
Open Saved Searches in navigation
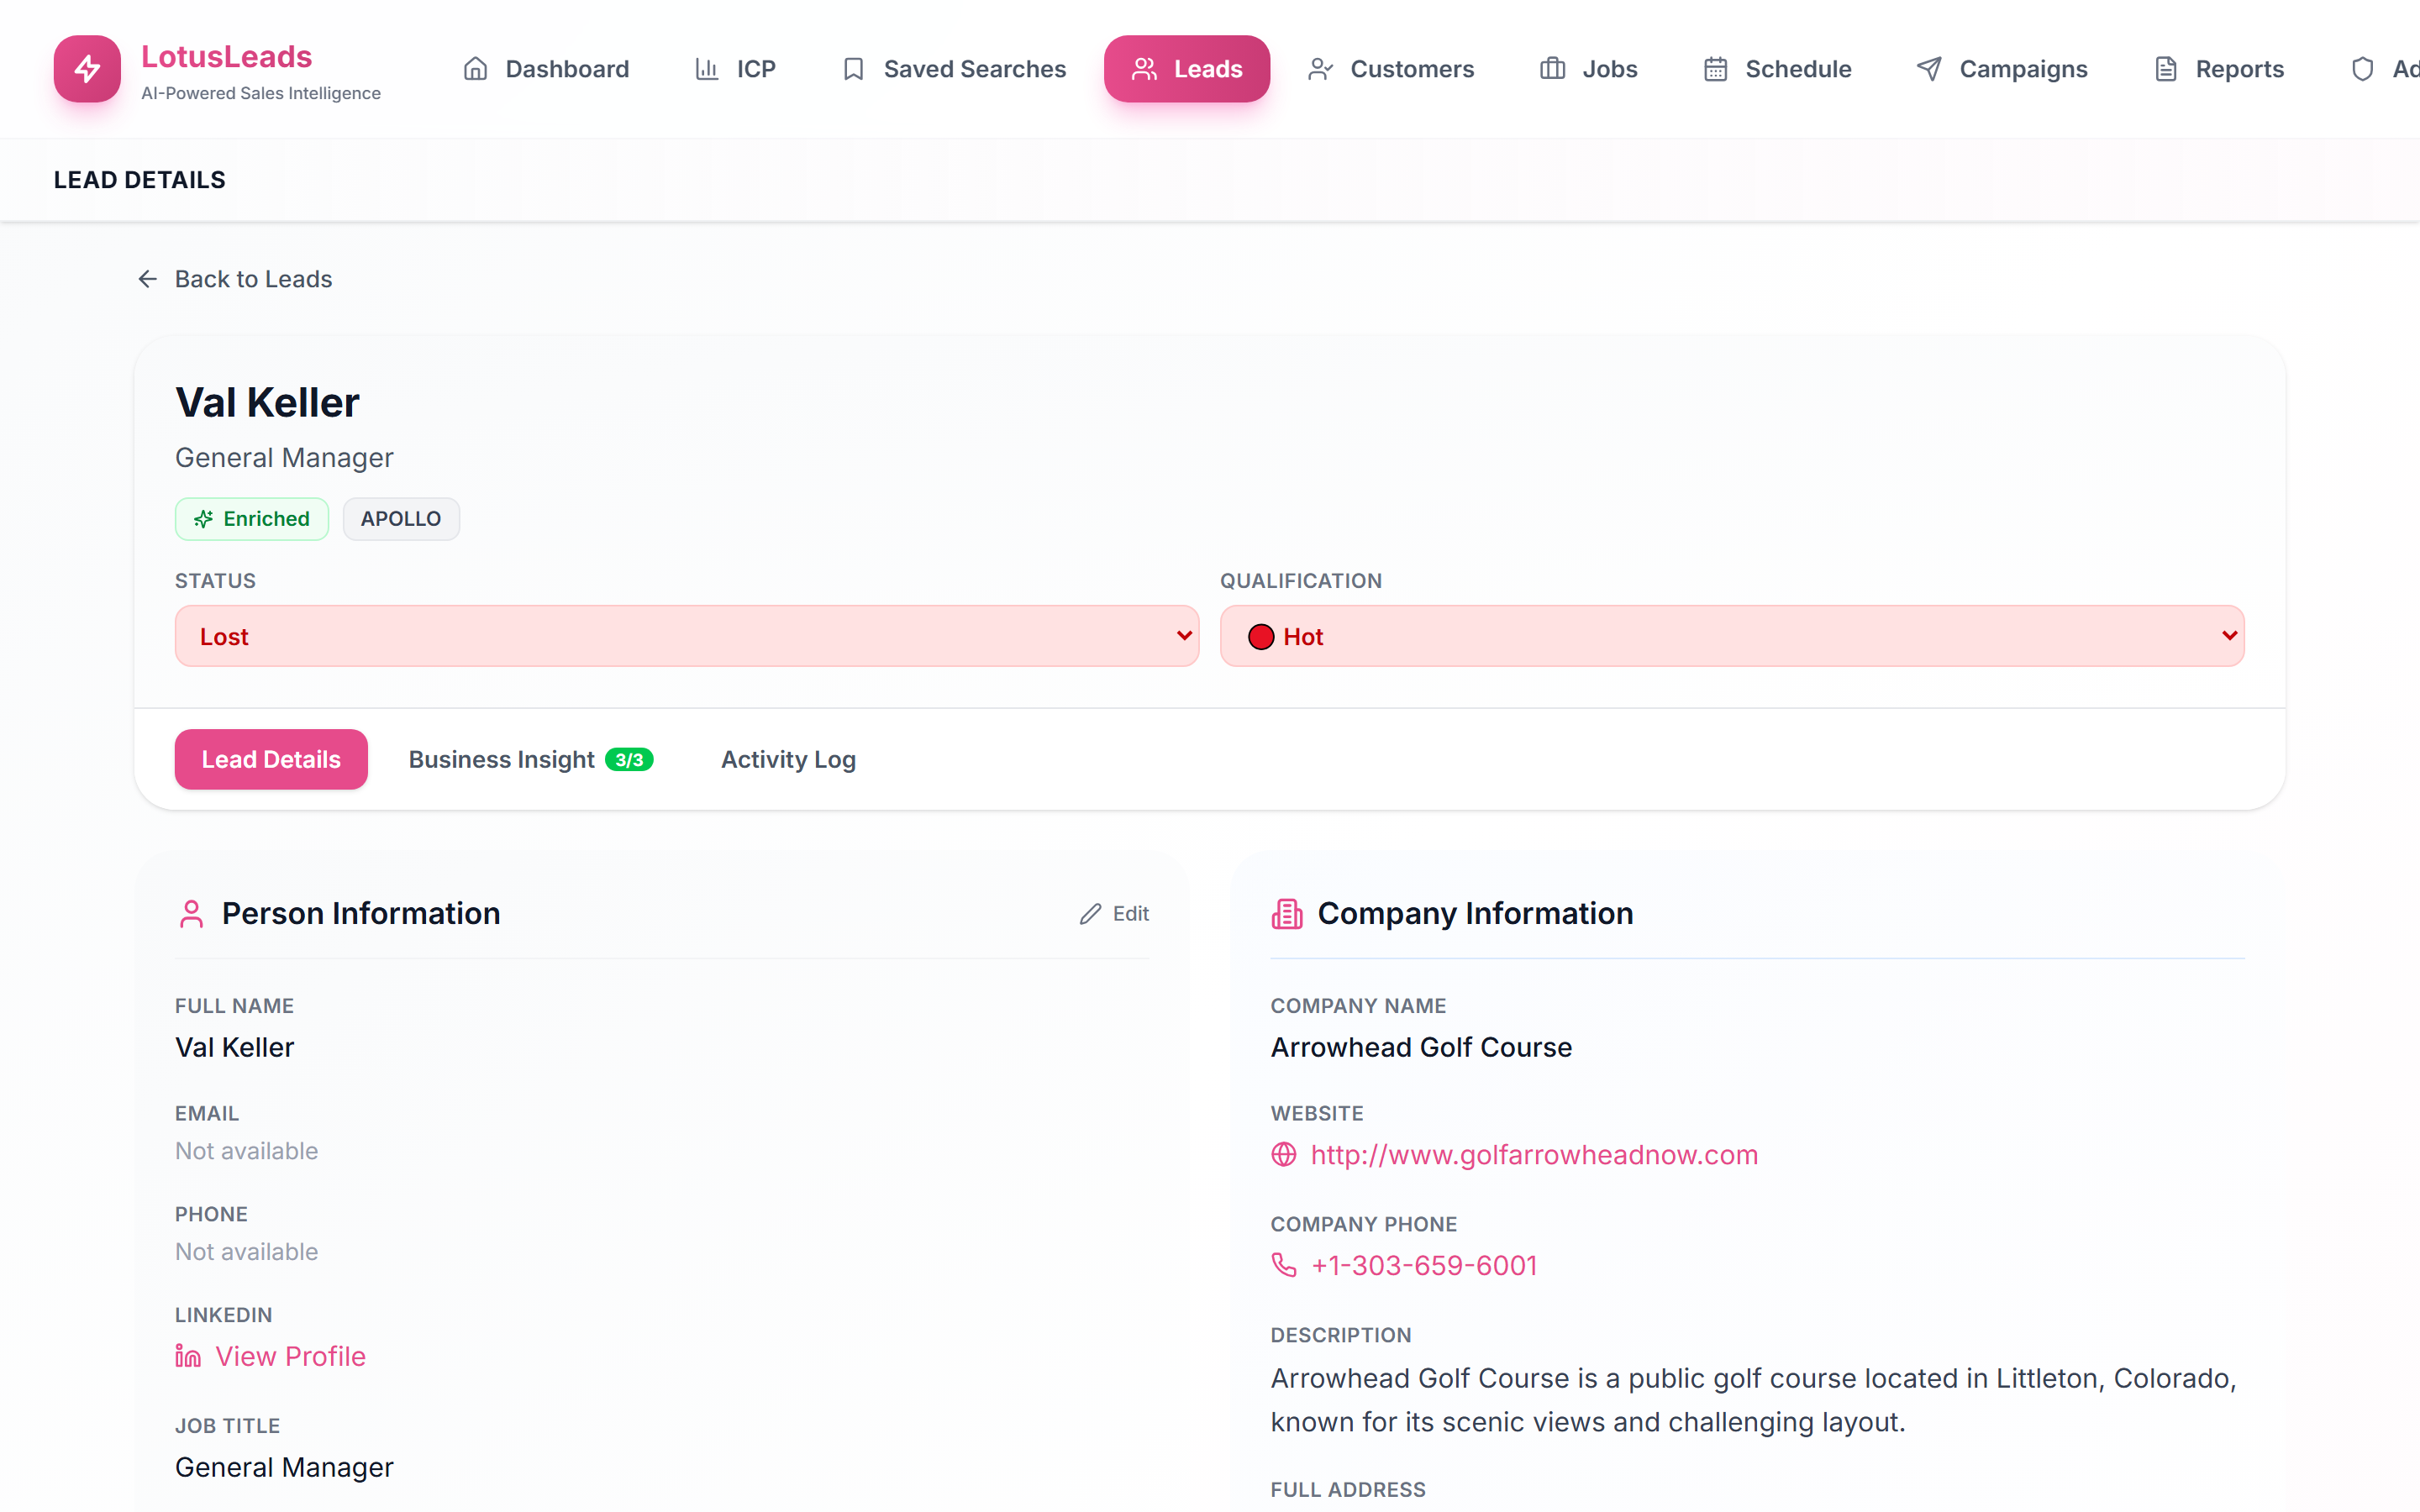coord(954,69)
